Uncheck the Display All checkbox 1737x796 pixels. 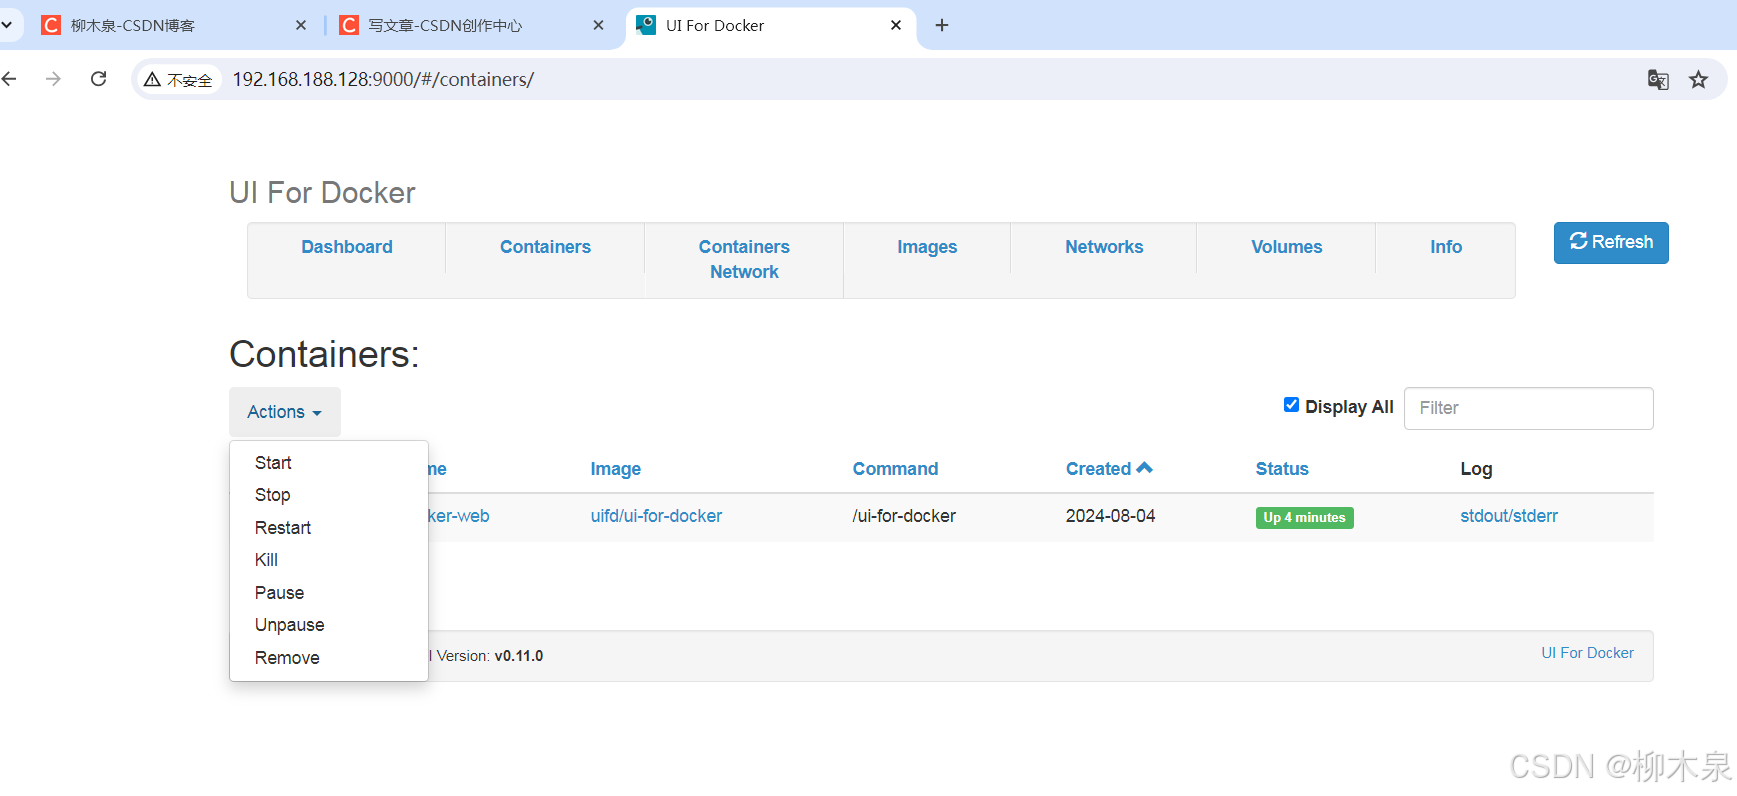coord(1291,405)
